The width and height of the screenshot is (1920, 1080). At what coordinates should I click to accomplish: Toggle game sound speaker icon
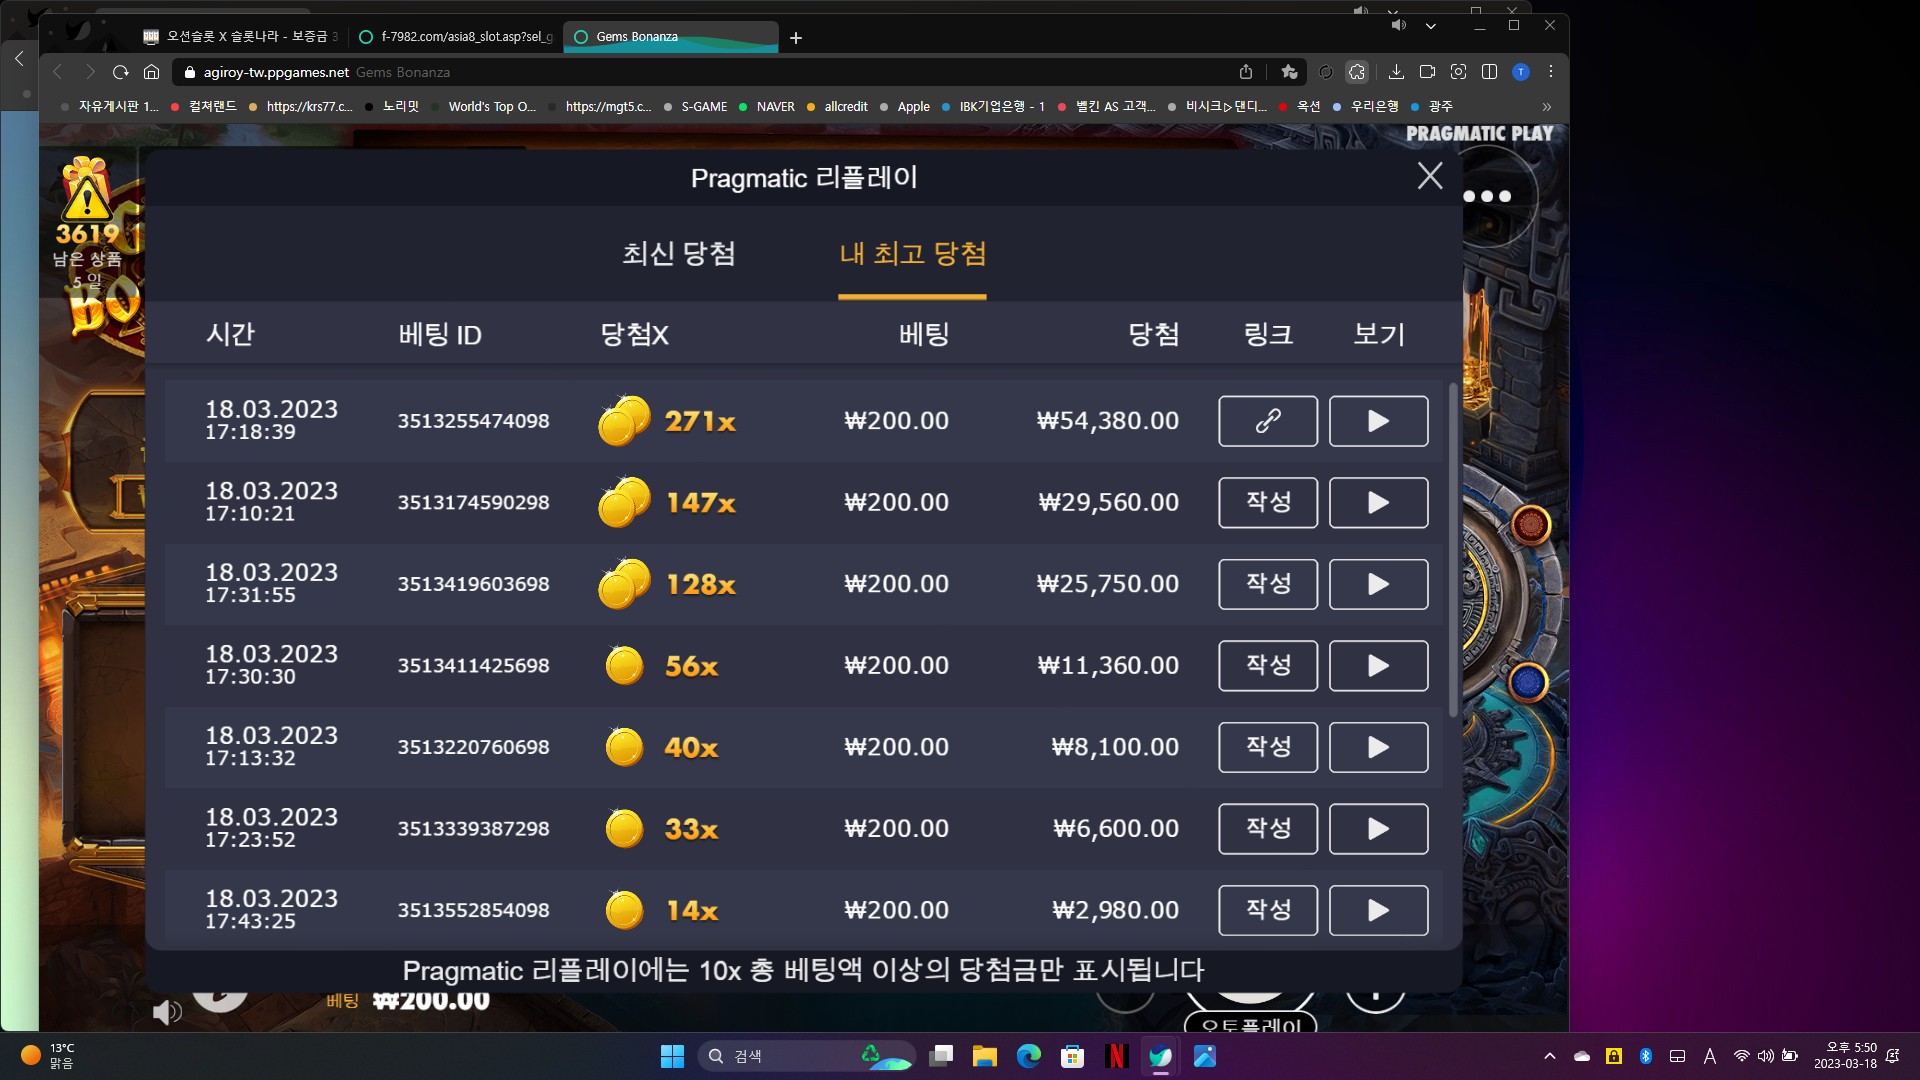(167, 1012)
